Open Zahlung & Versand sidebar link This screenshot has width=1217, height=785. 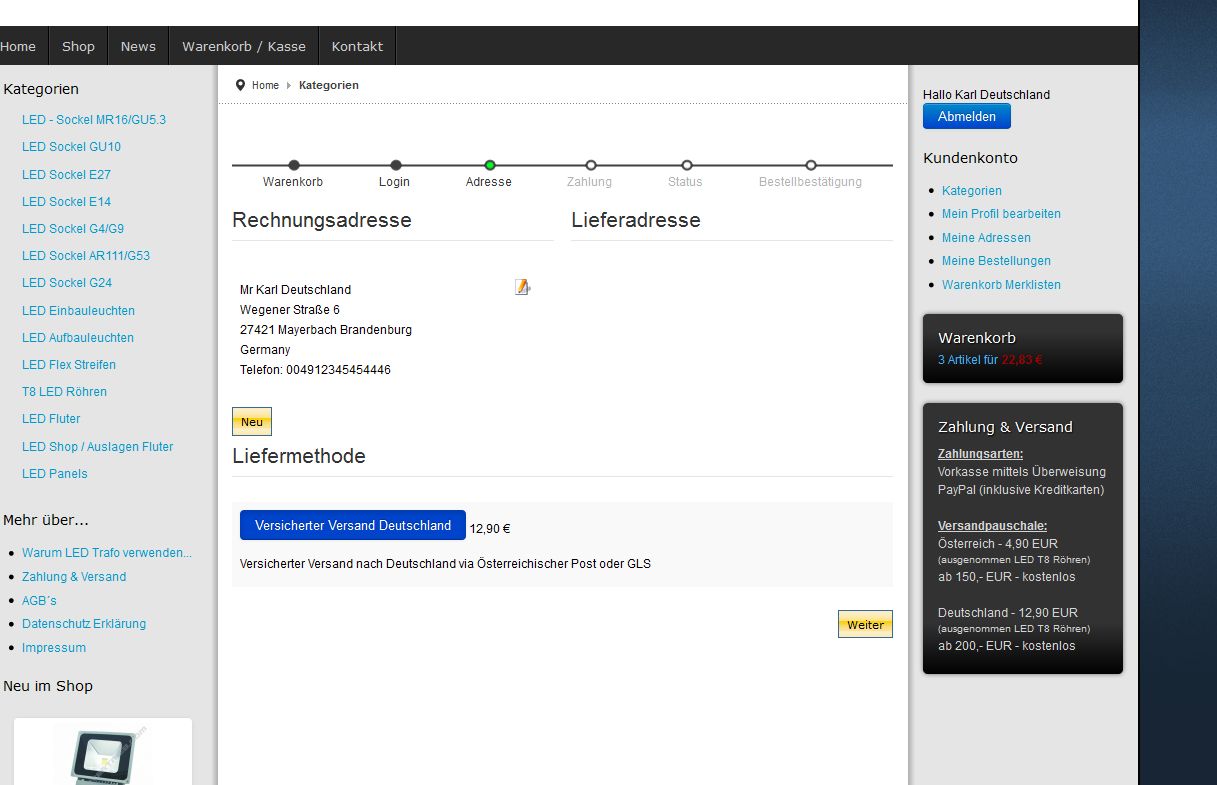(x=74, y=576)
